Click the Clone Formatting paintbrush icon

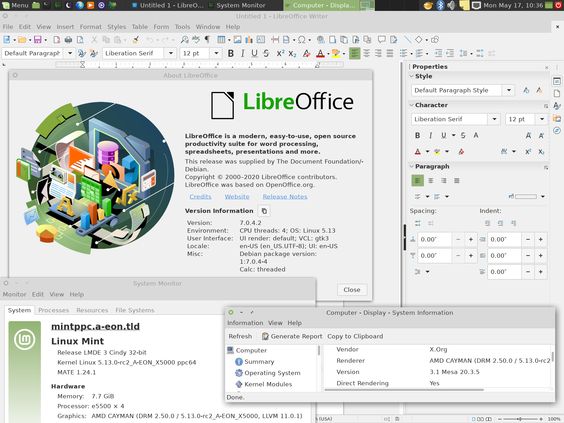pos(136,40)
